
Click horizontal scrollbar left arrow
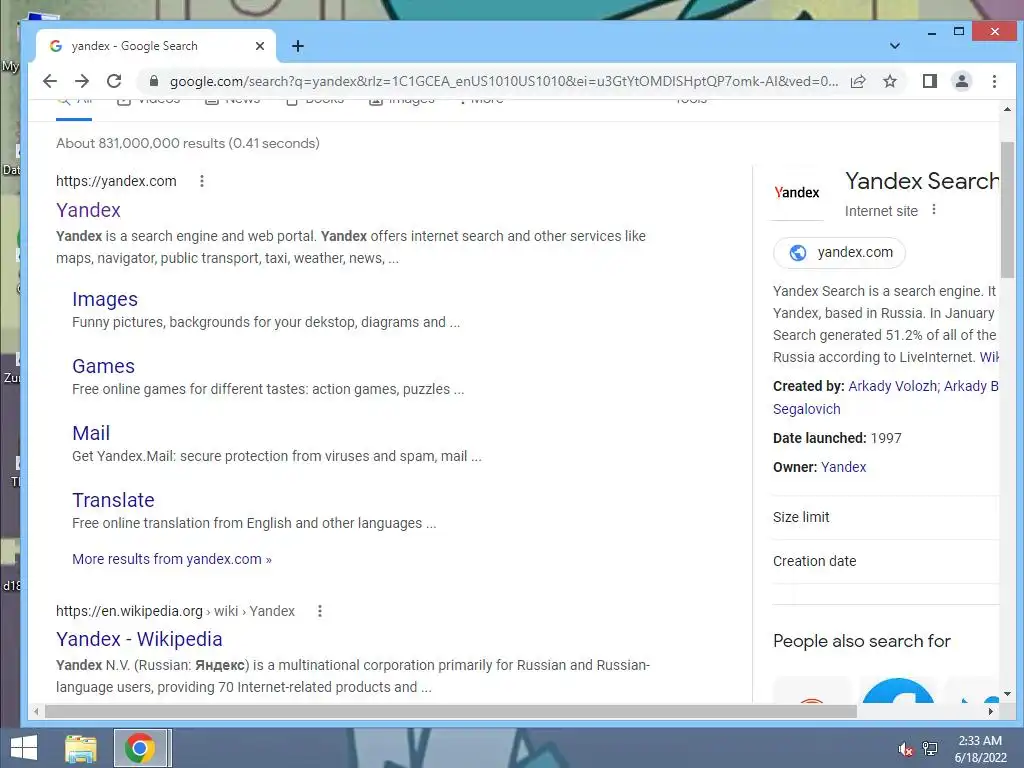point(37,711)
